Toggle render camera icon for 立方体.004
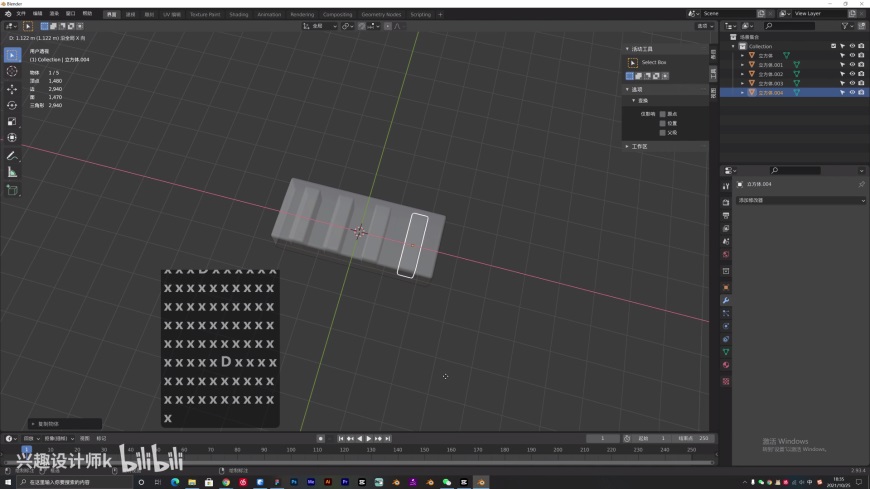 point(861,93)
